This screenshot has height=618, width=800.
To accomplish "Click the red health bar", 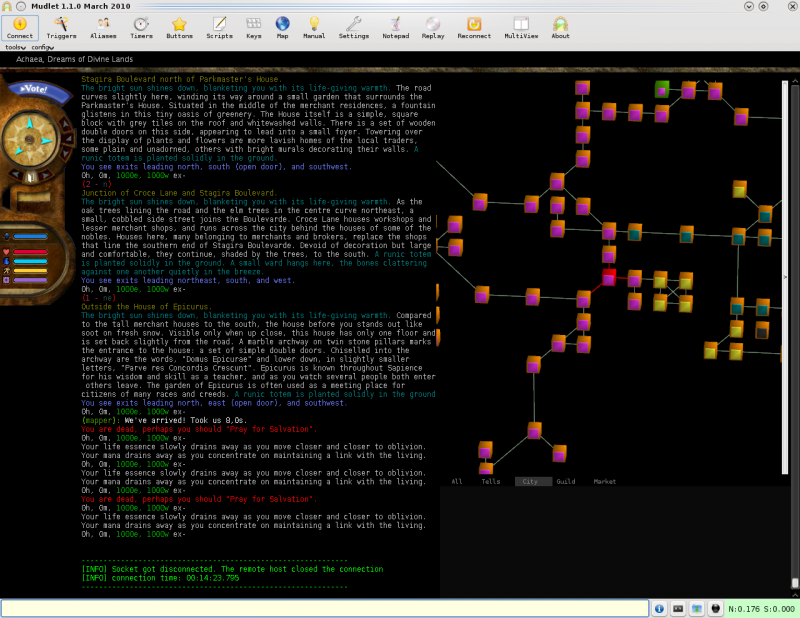I will tap(30, 252).
